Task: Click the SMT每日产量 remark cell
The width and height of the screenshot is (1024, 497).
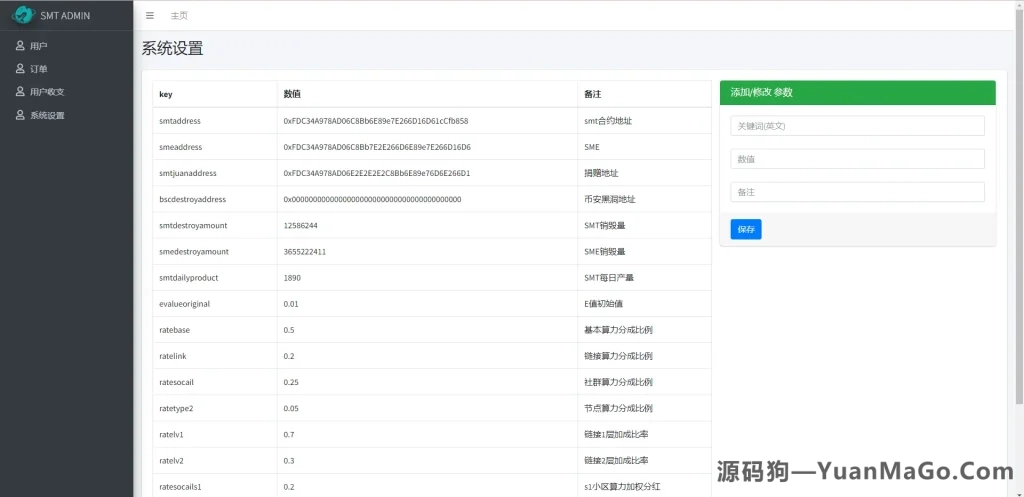Action: point(645,278)
